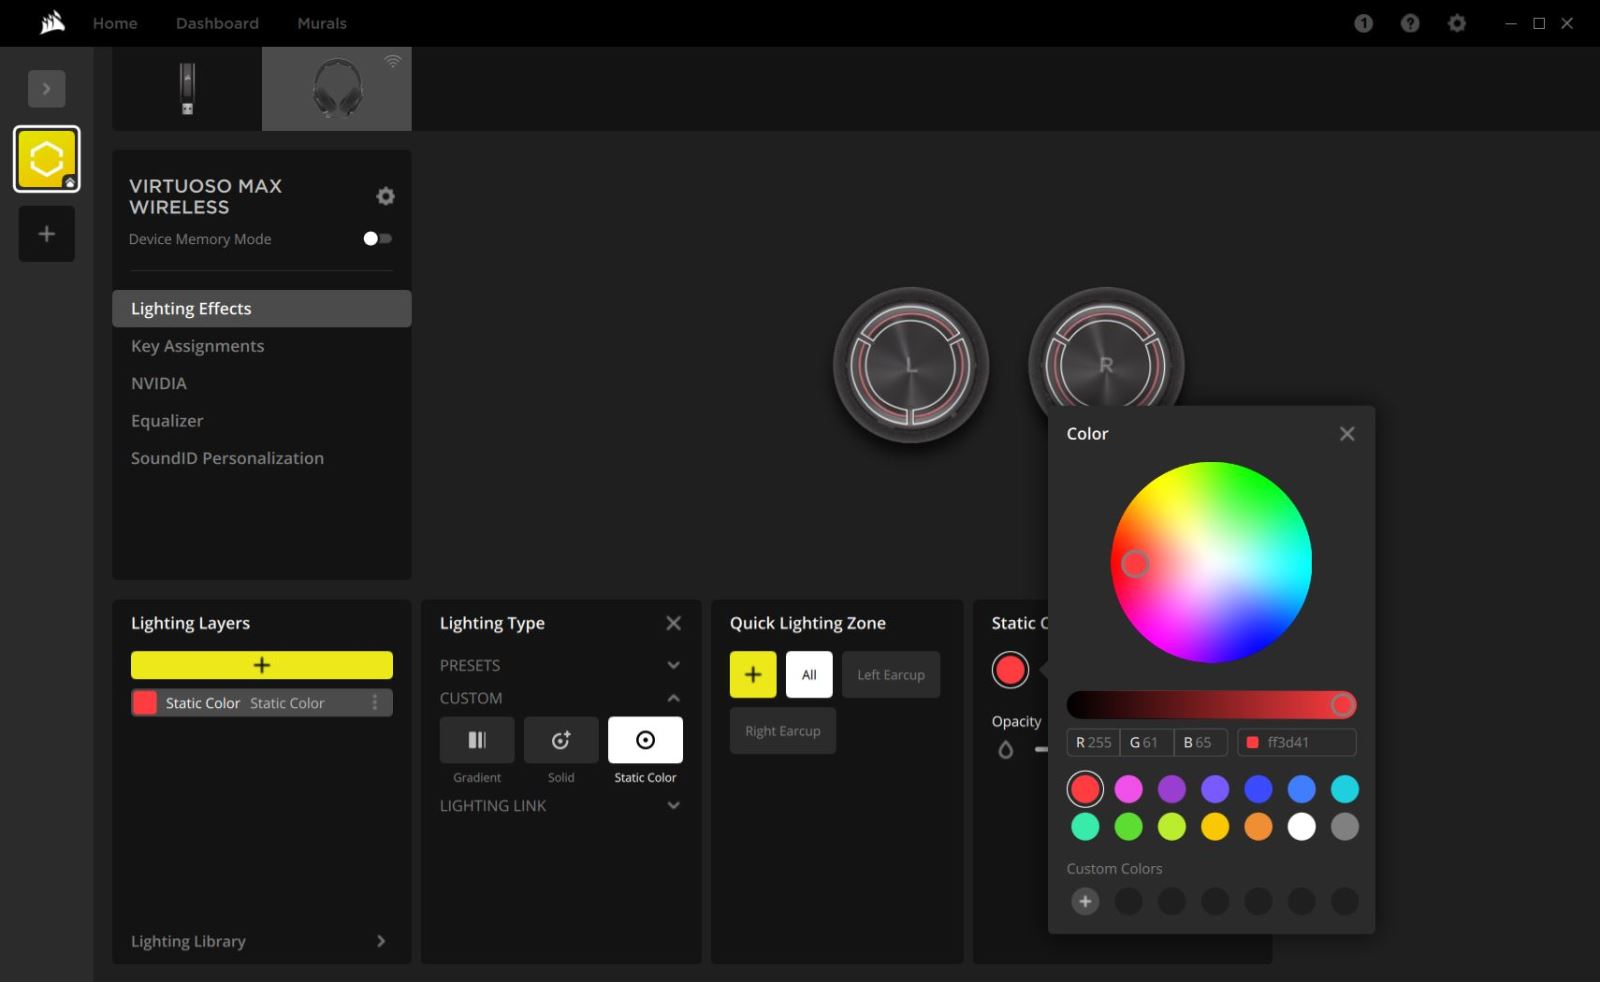Open Virtuoso Max Wireless device settings gear
This screenshot has height=982, width=1600.
pos(385,196)
